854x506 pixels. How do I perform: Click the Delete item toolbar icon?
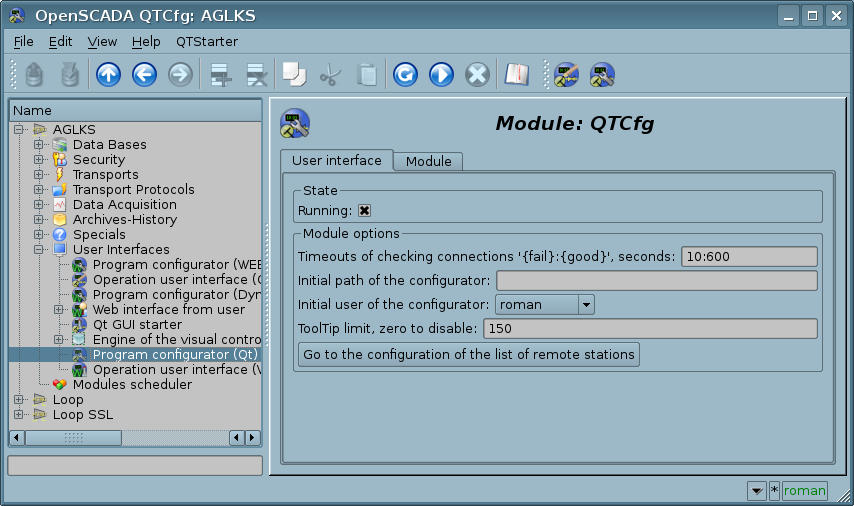pos(257,75)
